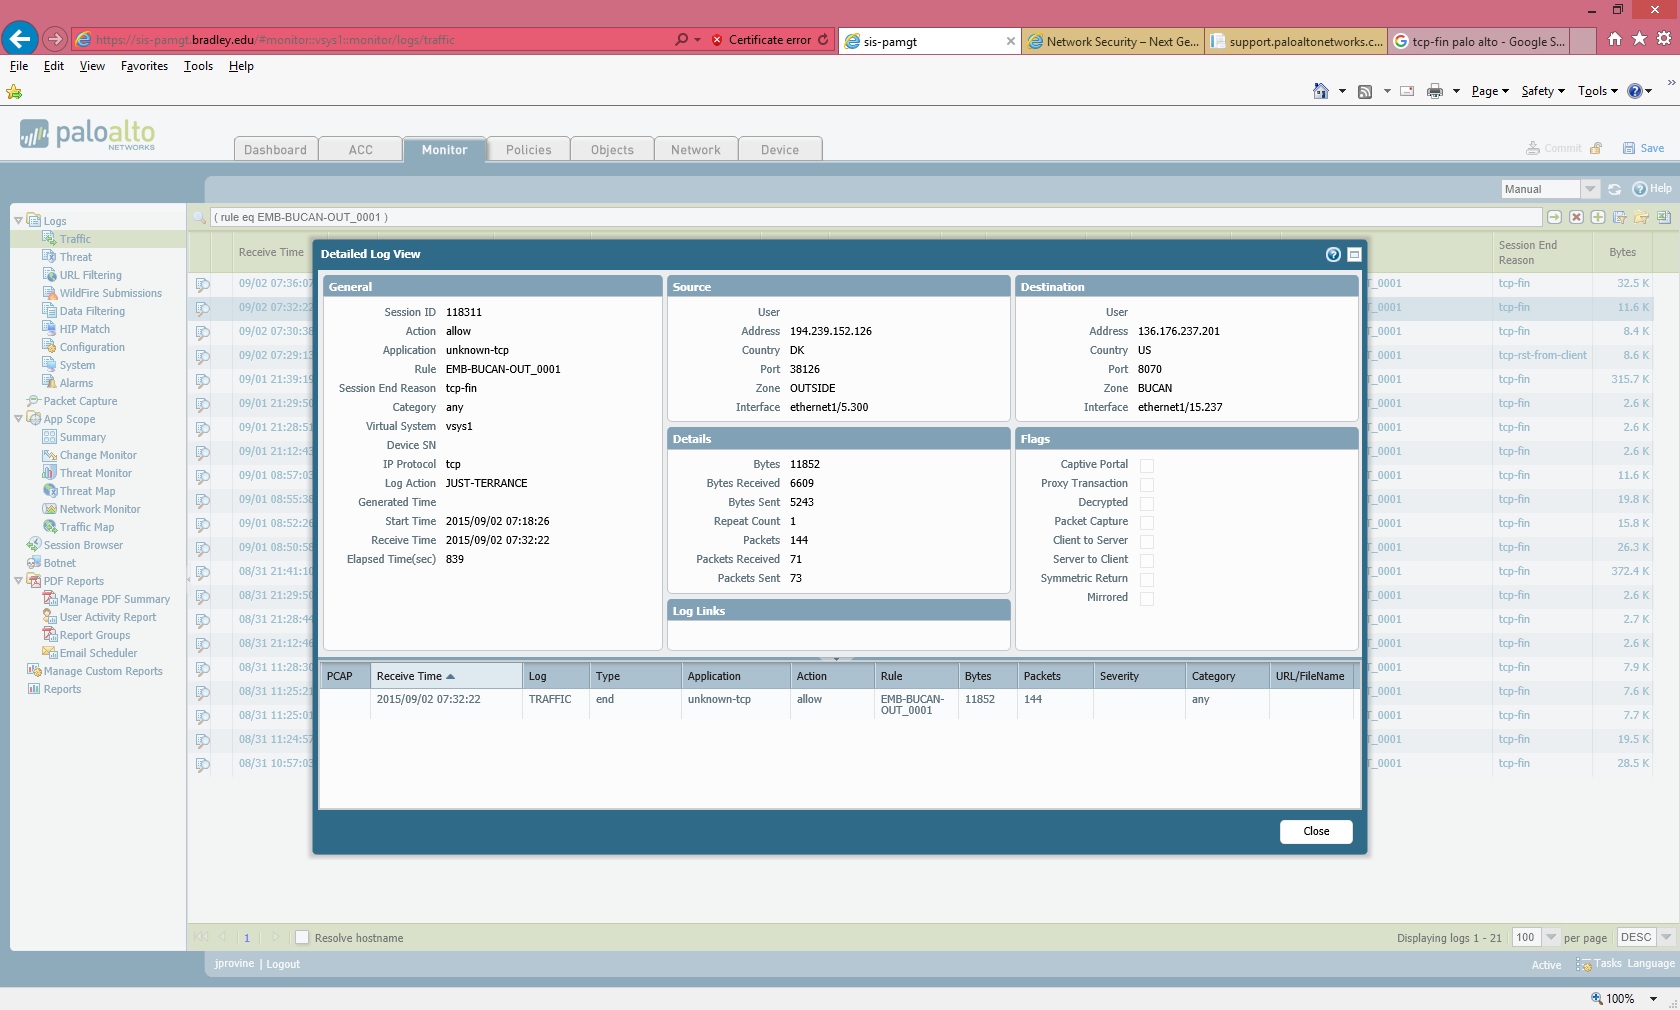Toggle the Decrypted flag checkbox
1680x1010 pixels.
[x=1147, y=503]
